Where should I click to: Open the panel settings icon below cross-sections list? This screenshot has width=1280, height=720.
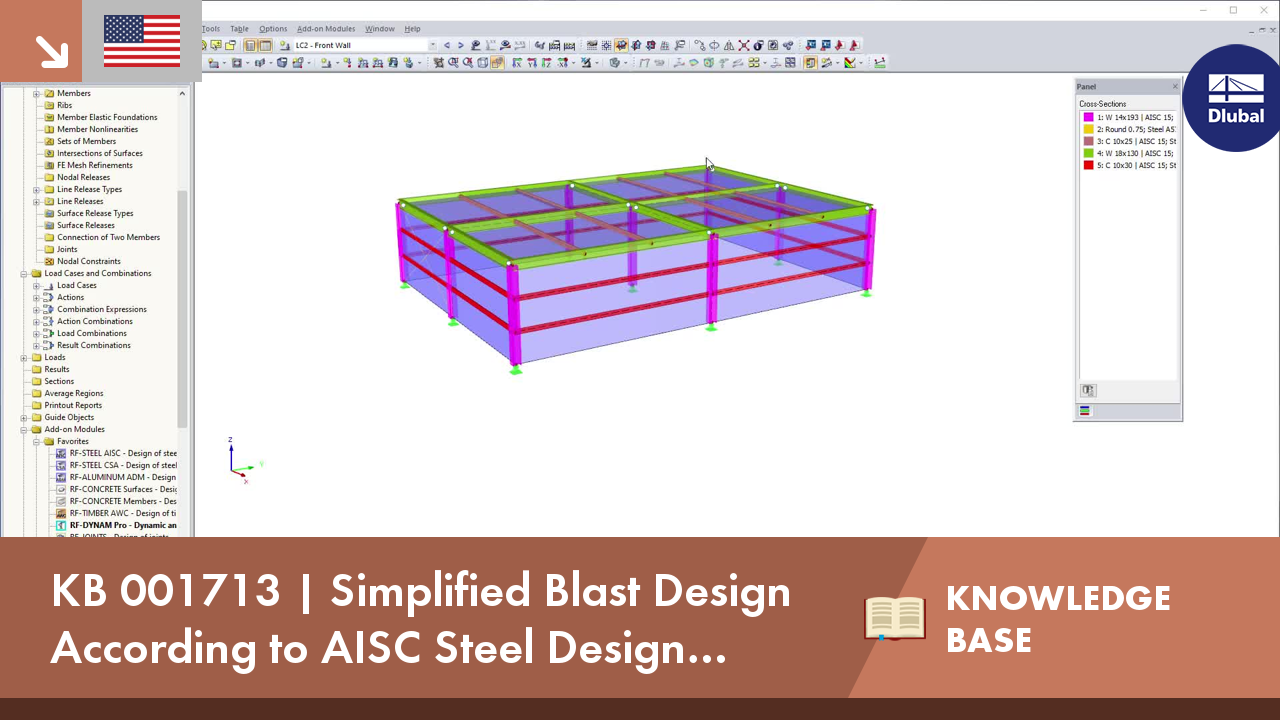tap(1088, 391)
